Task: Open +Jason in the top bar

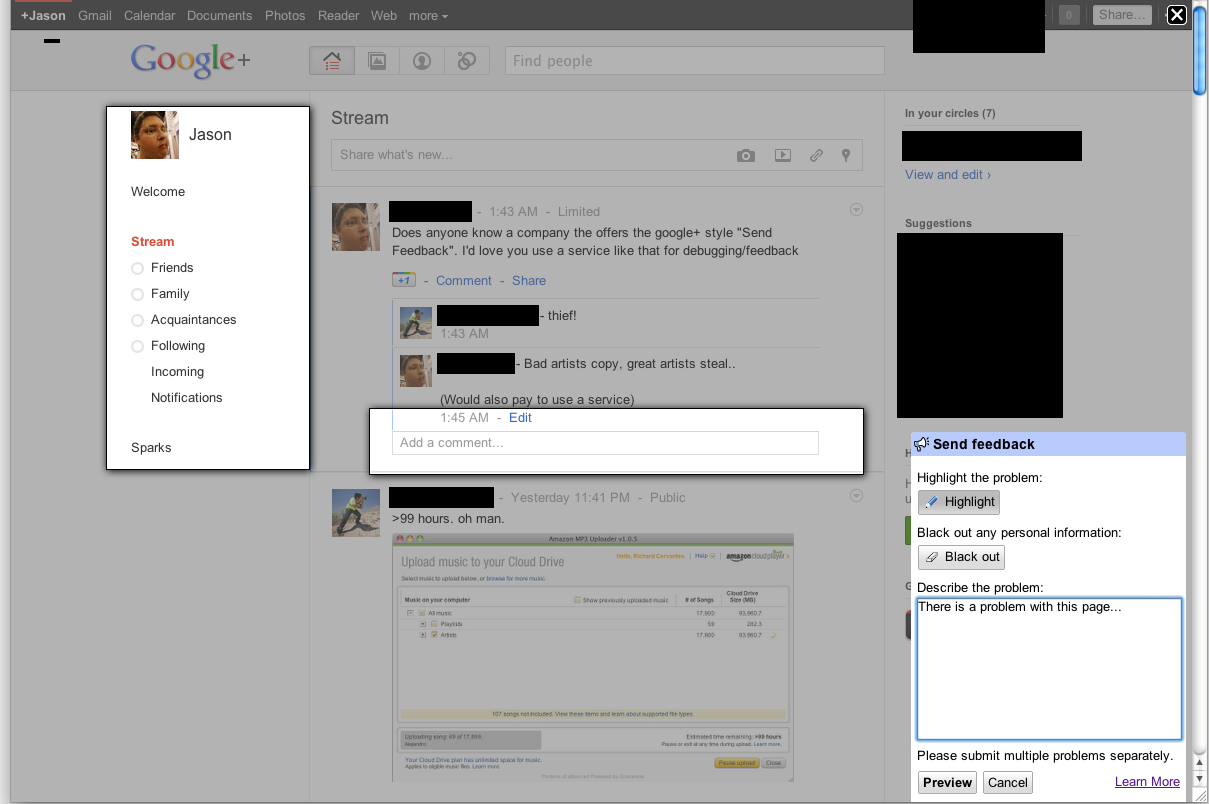Action: coord(43,16)
